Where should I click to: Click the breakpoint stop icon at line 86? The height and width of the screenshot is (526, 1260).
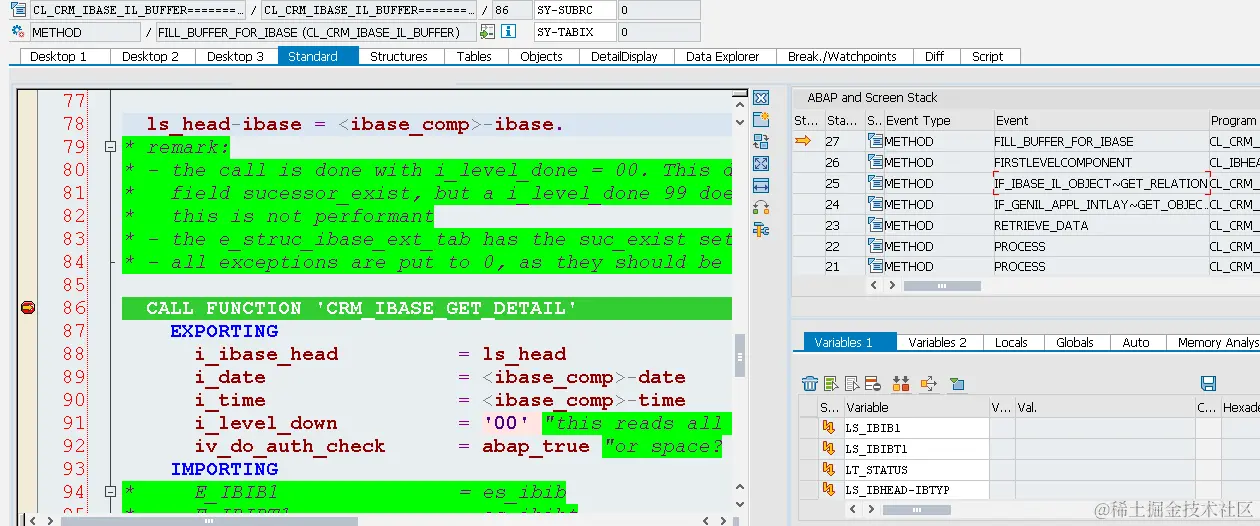[x=27, y=308]
